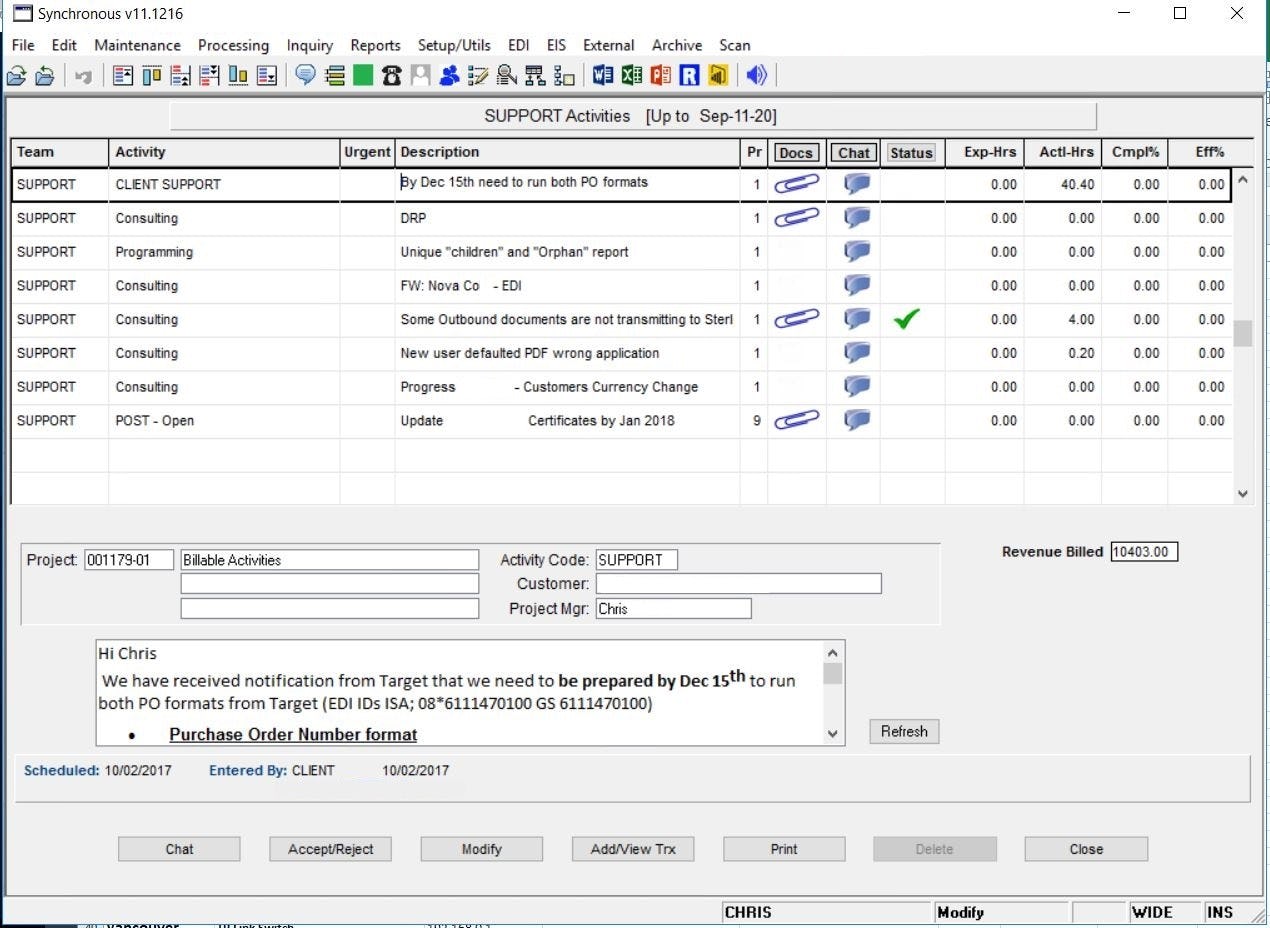Screen dimensions: 1270x928
Task: Open the Processing menu
Action: coord(233,45)
